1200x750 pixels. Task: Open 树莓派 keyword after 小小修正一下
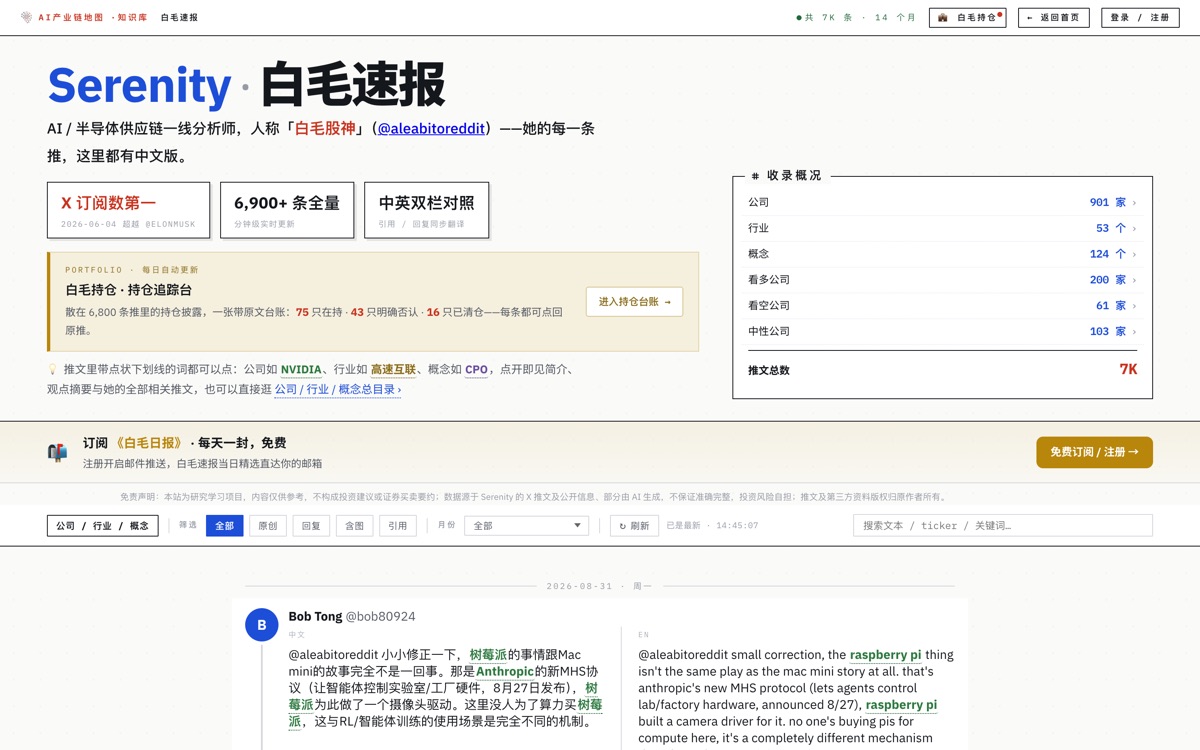(489, 655)
